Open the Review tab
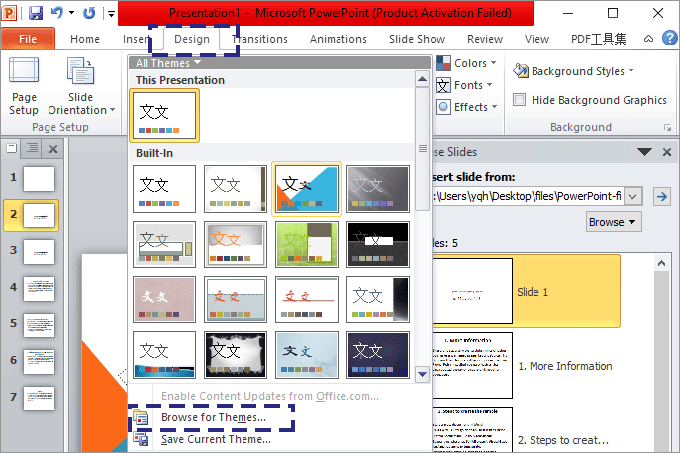 [x=485, y=39]
